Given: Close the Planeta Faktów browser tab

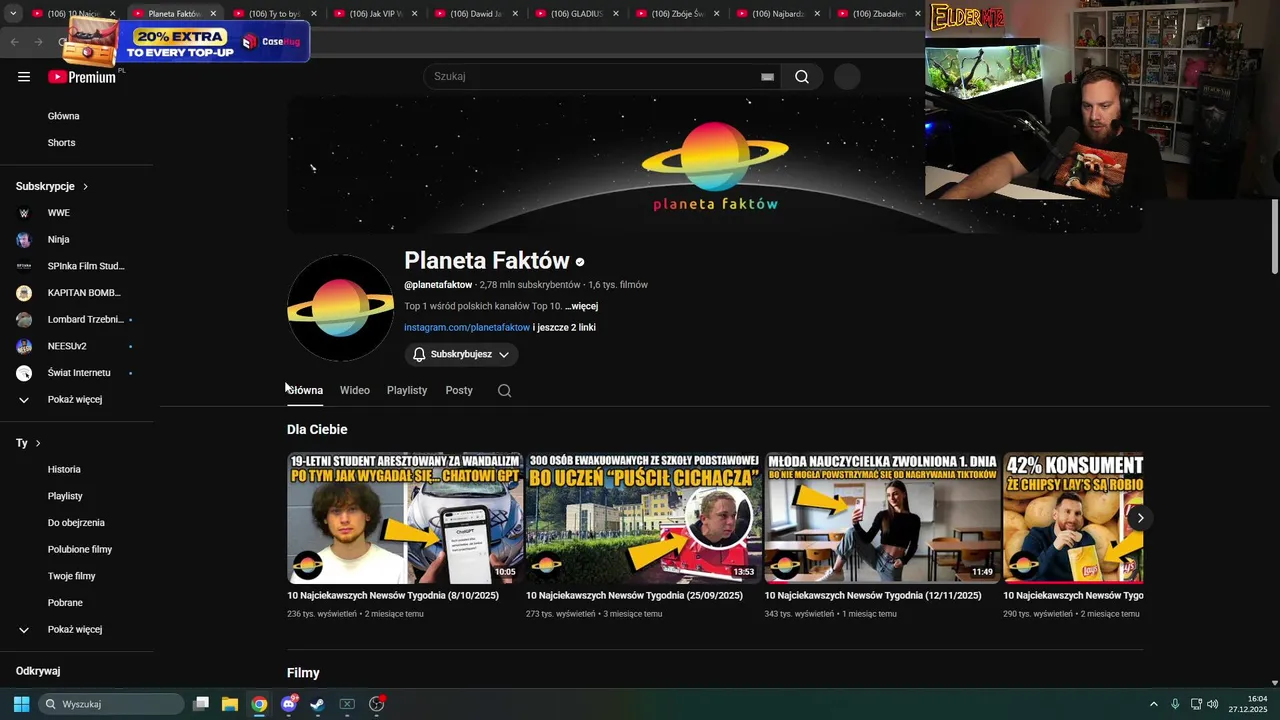Looking at the screenshot, I should click(x=213, y=14).
